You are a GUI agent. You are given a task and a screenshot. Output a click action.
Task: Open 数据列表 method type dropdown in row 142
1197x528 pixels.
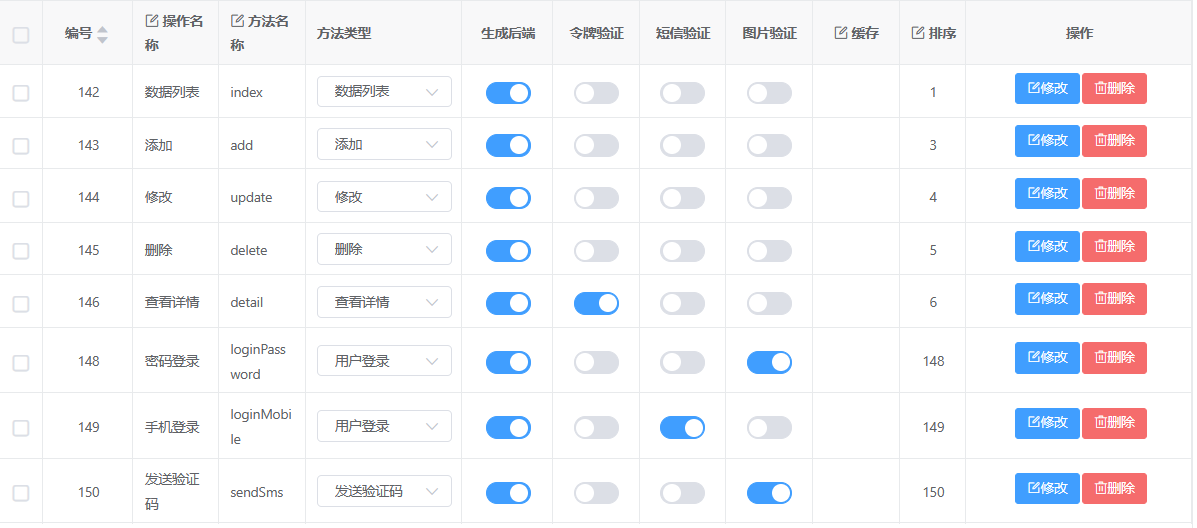pos(384,92)
